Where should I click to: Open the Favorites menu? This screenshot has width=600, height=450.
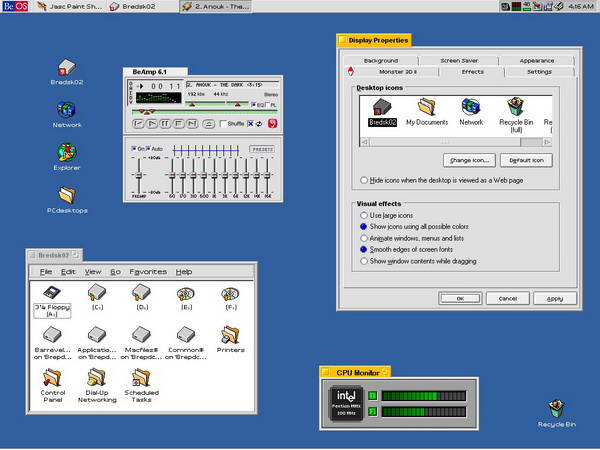(x=148, y=272)
